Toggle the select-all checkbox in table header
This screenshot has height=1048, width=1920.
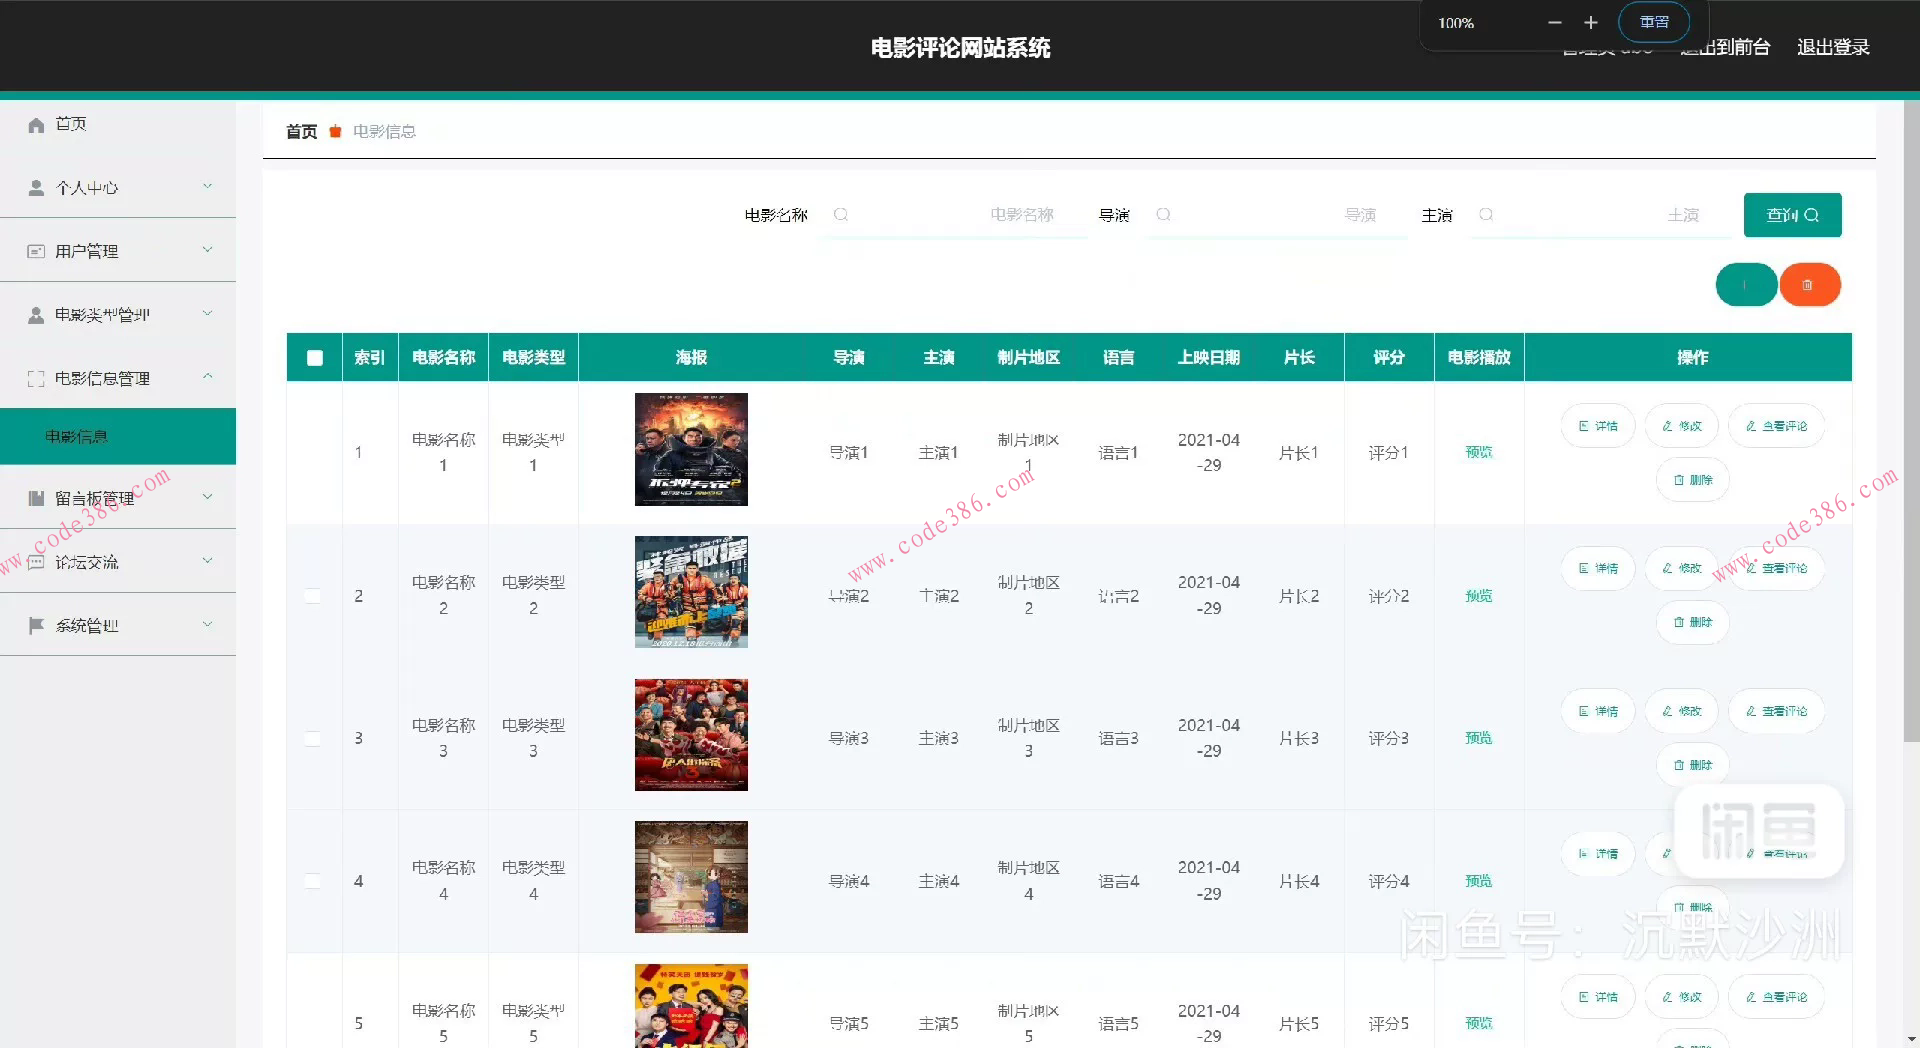[315, 358]
